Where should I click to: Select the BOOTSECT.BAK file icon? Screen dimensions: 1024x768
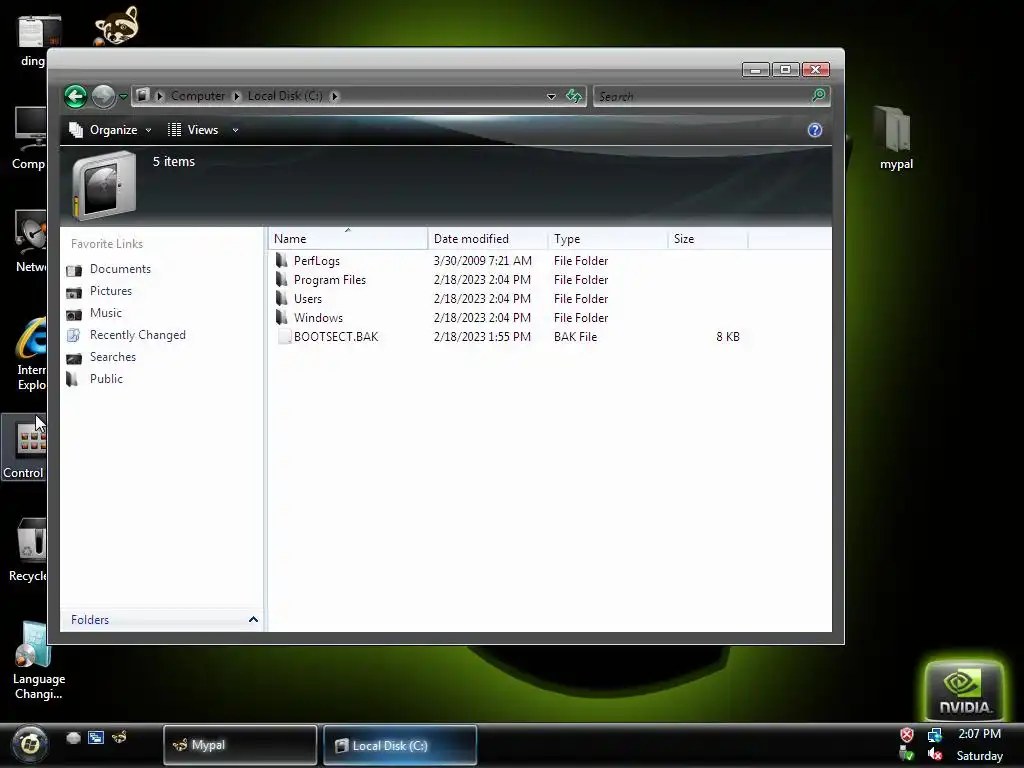point(283,336)
